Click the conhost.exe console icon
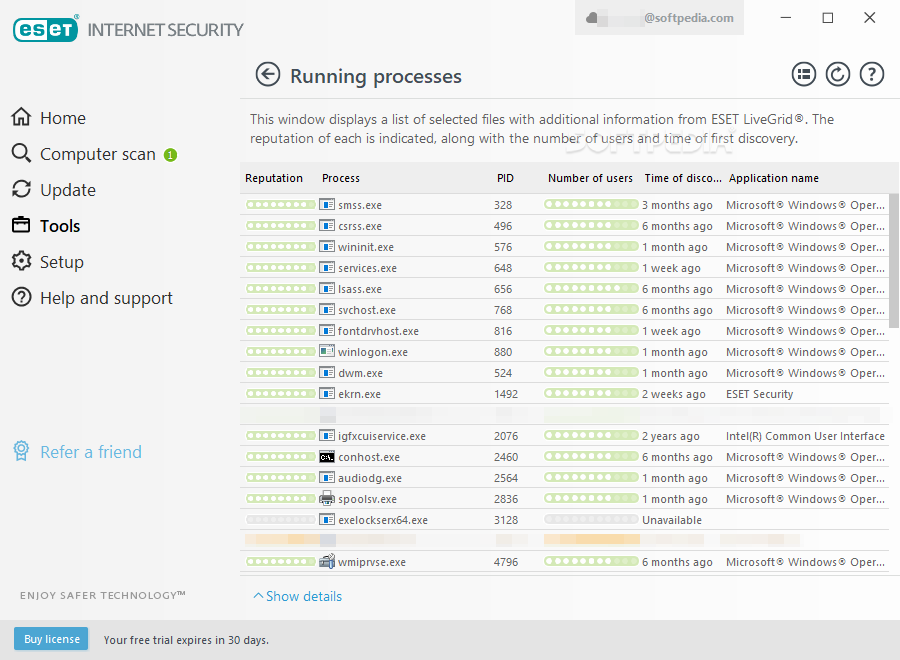 point(327,457)
